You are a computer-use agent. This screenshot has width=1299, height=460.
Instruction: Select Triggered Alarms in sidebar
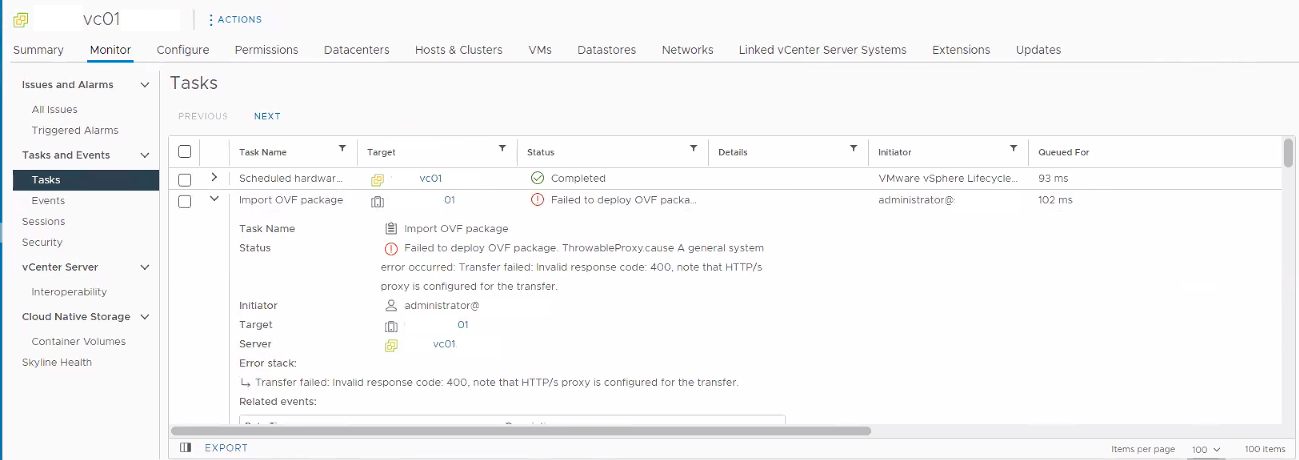click(75, 131)
